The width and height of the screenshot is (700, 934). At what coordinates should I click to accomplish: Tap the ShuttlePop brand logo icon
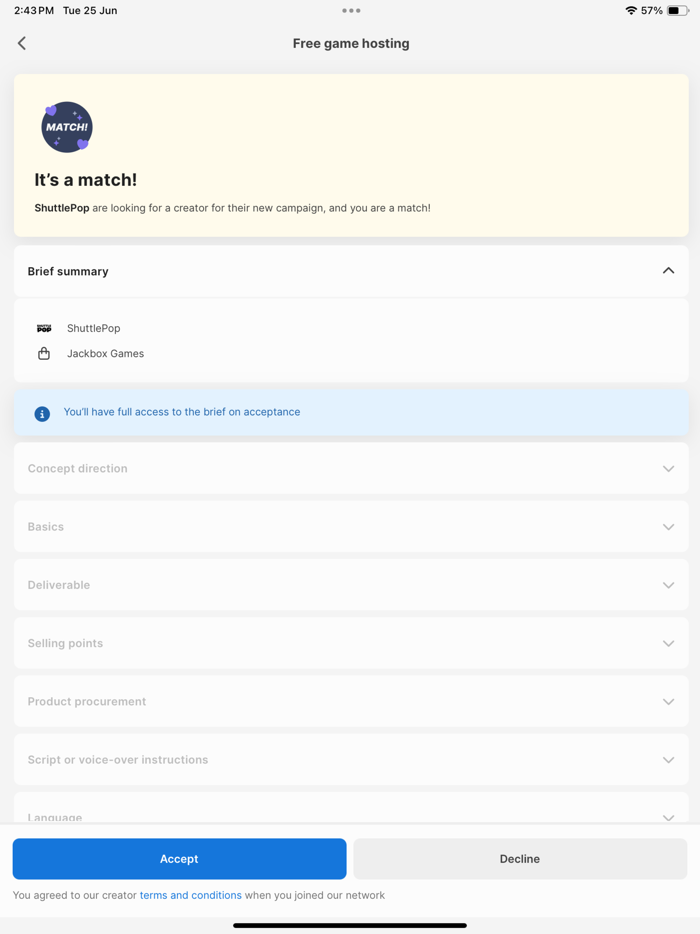coord(44,328)
